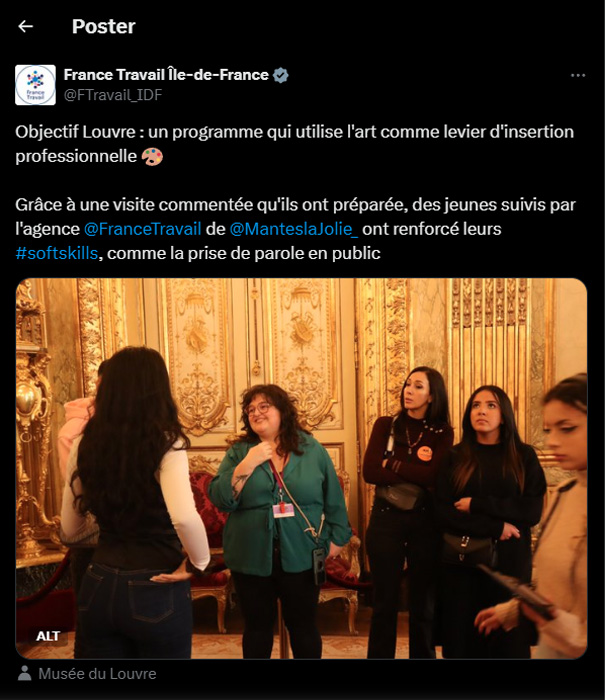Open France Travail profile avatar

35,85
